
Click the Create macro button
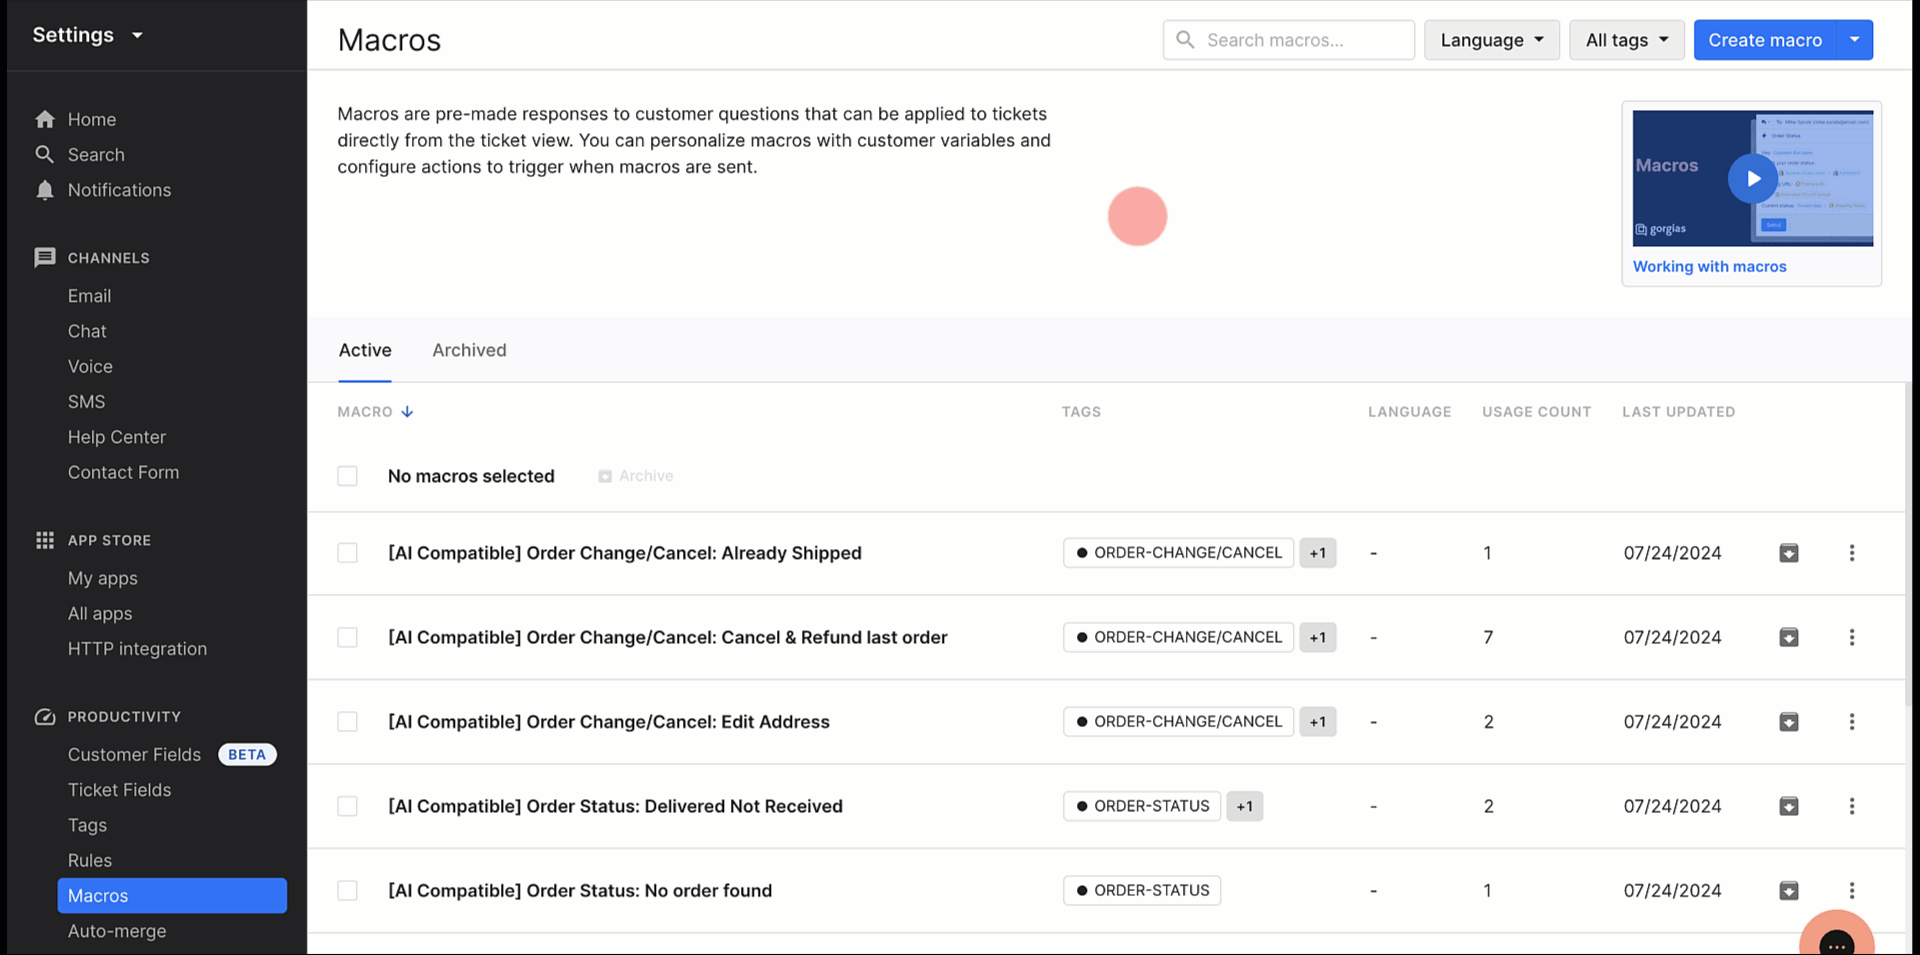pos(1764,40)
